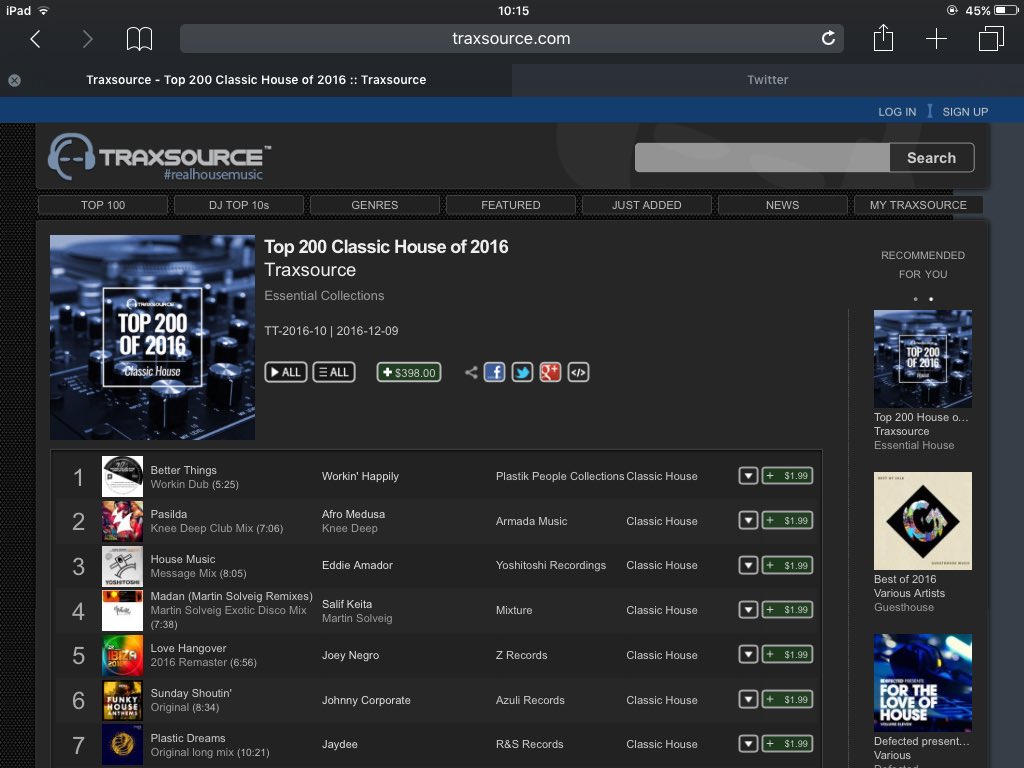Switch to the Twitter tab

pos(767,80)
